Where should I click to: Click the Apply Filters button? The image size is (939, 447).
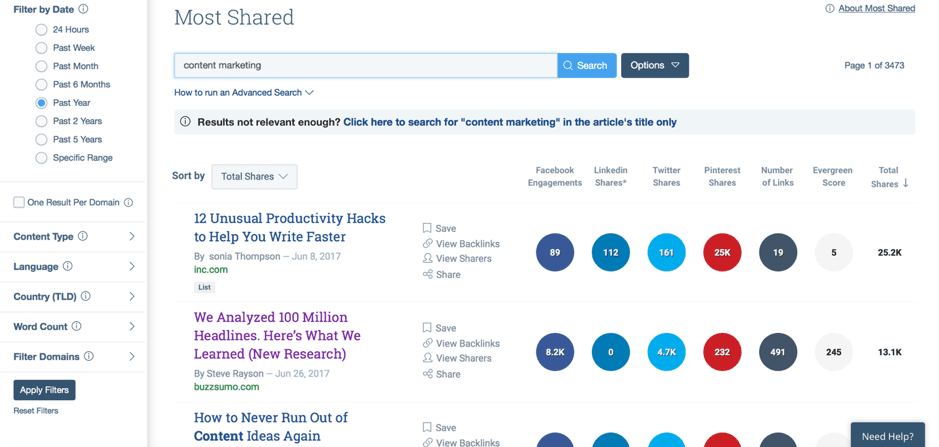44,390
